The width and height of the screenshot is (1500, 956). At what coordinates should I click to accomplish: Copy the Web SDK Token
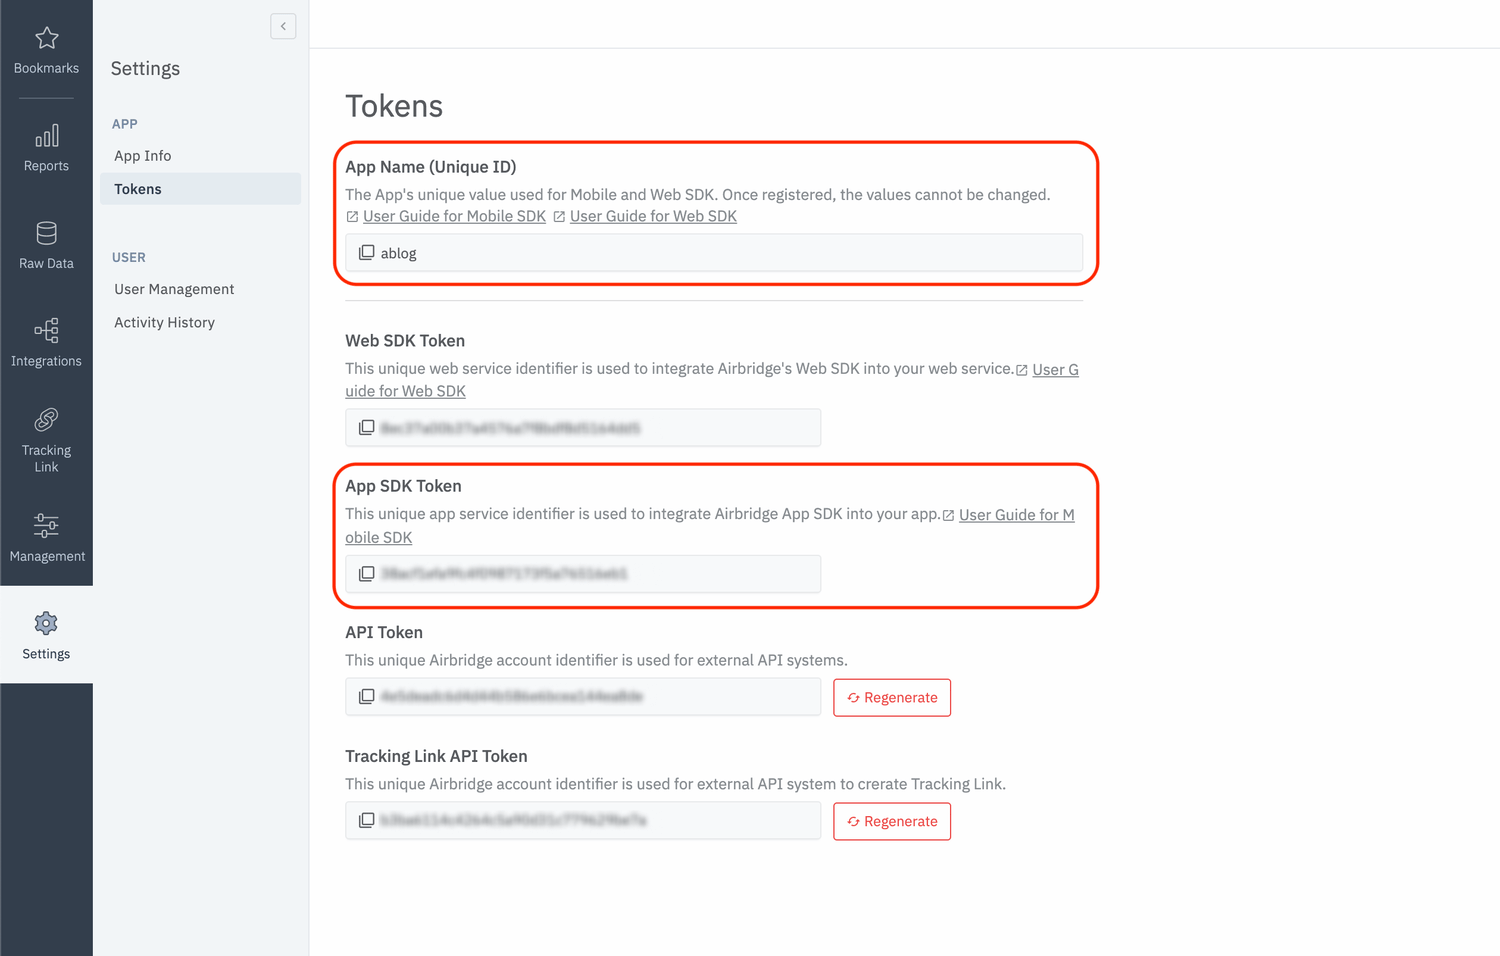click(x=367, y=428)
